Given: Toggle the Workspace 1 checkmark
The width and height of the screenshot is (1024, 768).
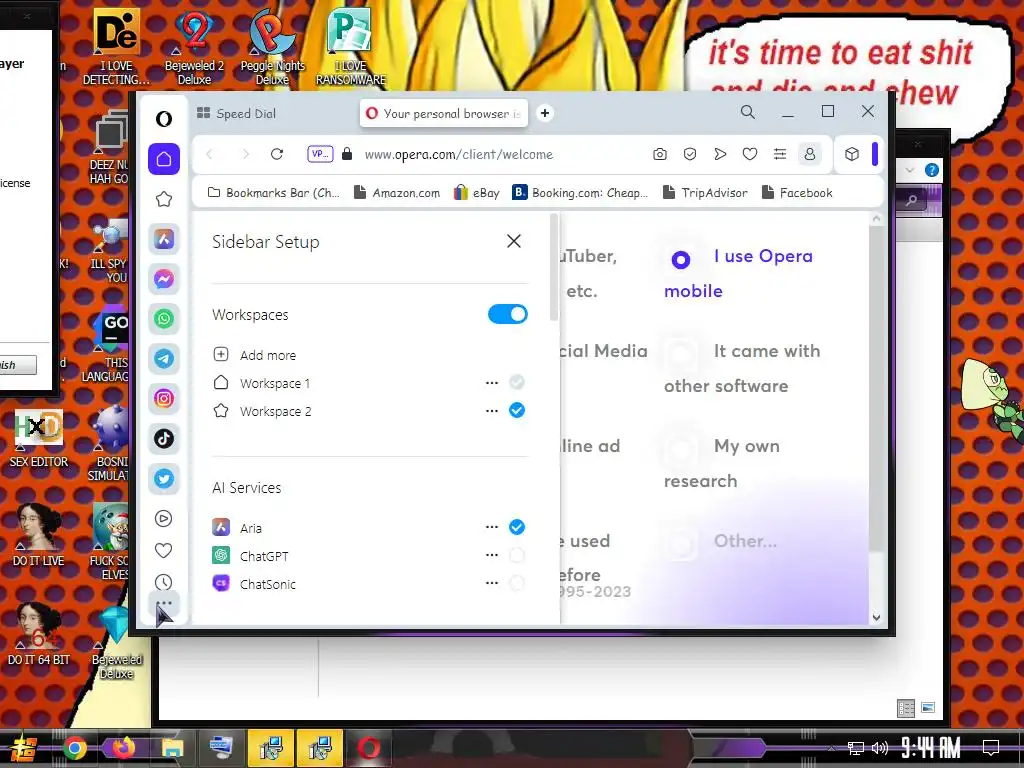Looking at the screenshot, I should tap(517, 382).
